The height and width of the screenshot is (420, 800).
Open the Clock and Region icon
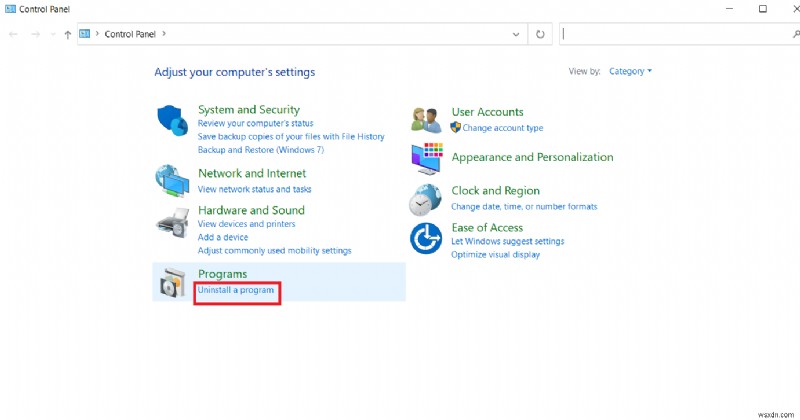[x=425, y=200]
